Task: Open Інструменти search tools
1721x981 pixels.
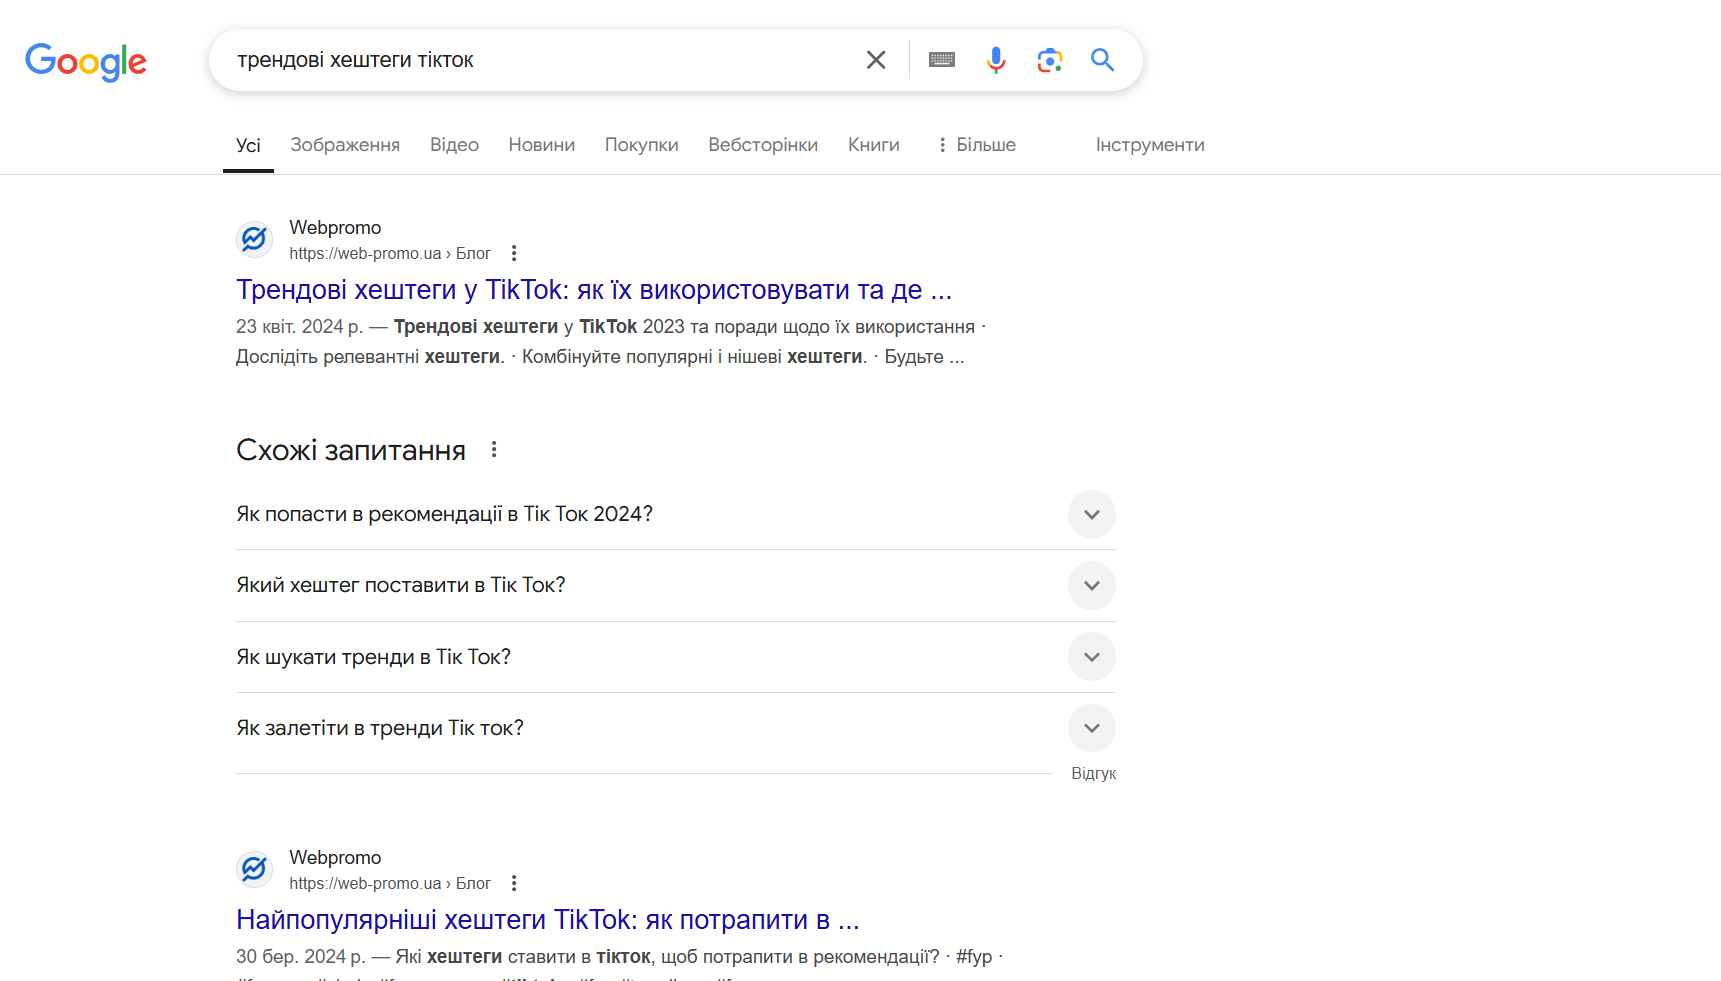Action: click(x=1150, y=145)
